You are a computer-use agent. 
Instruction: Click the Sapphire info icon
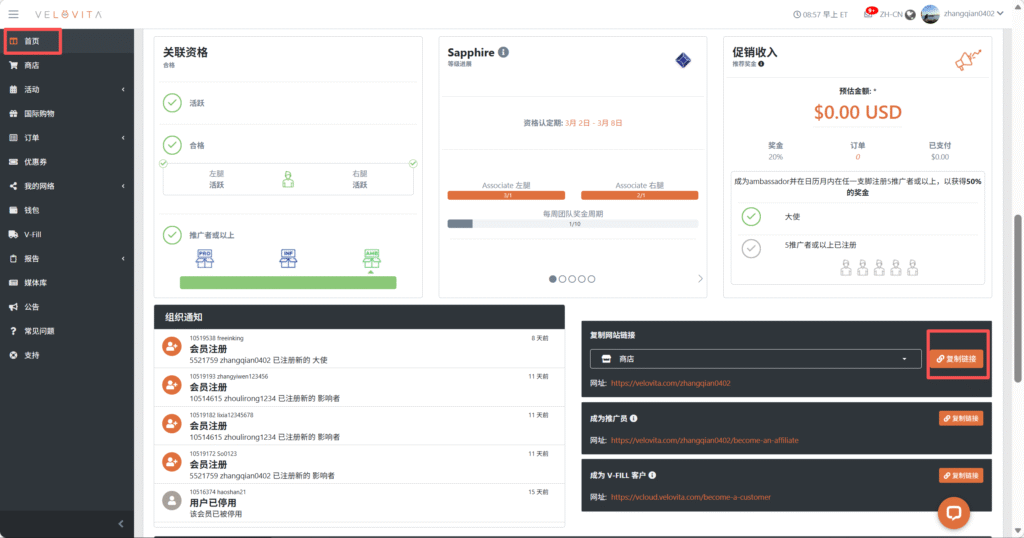pos(503,52)
